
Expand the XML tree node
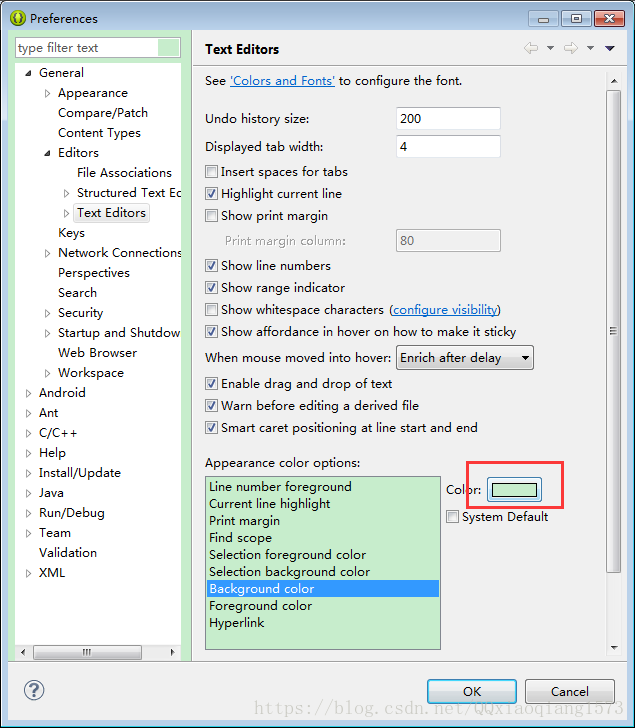[28, 573]
